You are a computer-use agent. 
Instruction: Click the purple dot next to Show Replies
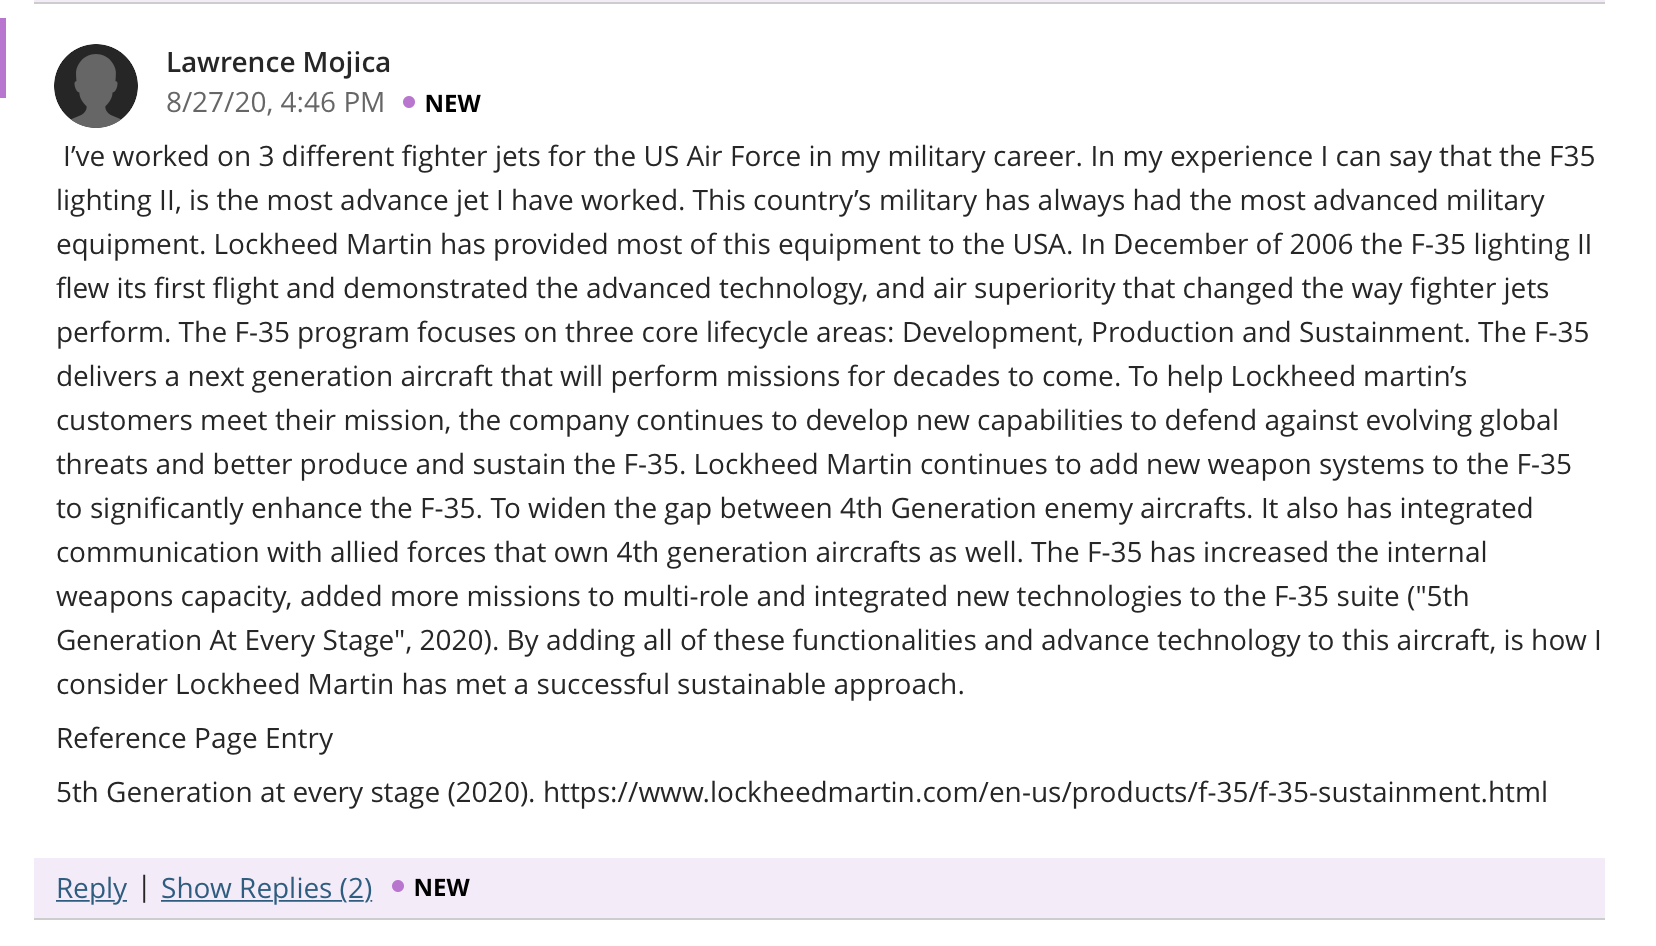coord(398,886)
